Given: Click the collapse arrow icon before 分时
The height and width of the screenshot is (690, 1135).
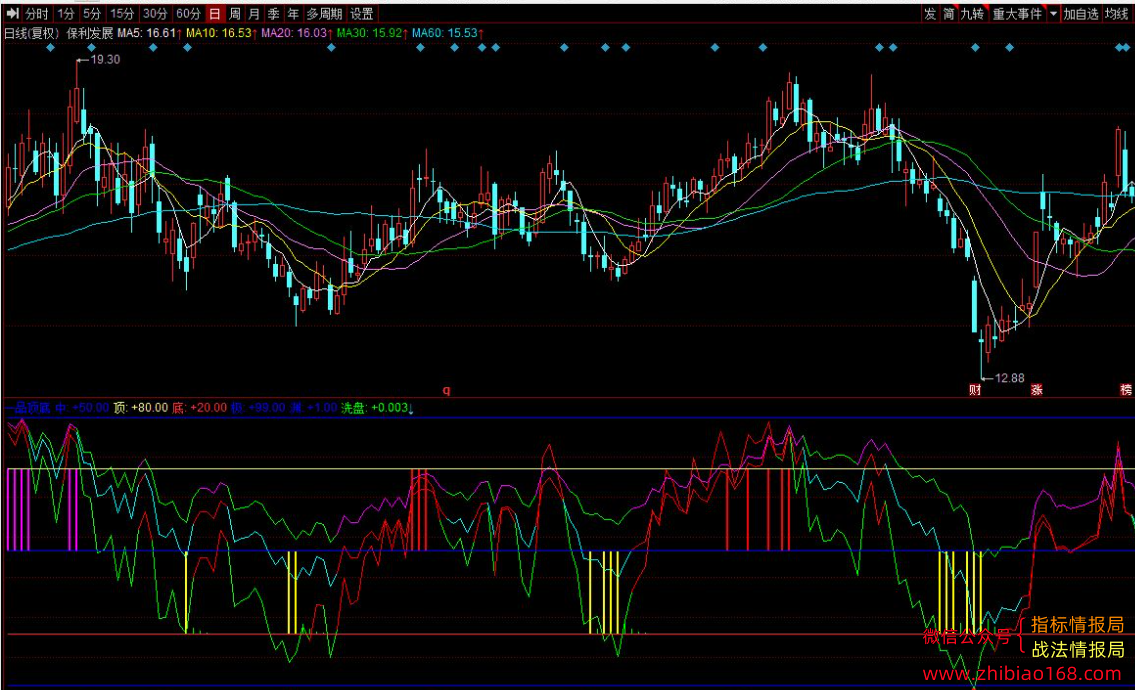Looking at the screenshot, I should click(x=12, y=14).
